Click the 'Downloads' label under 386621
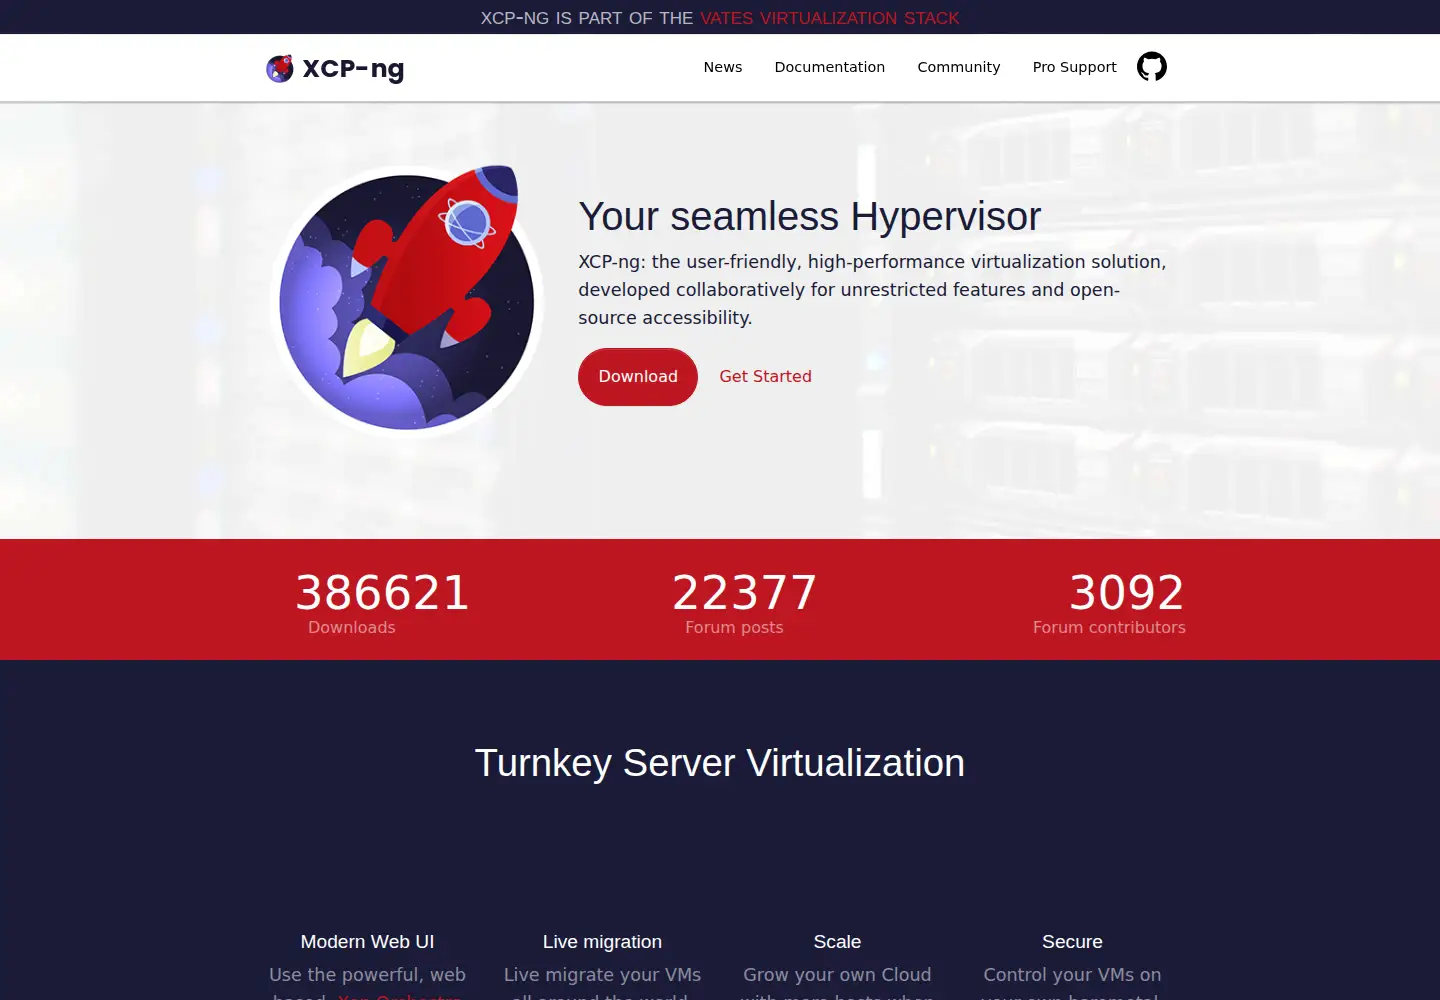The width and height of the screenshot is (1440, 1000). 352,628
